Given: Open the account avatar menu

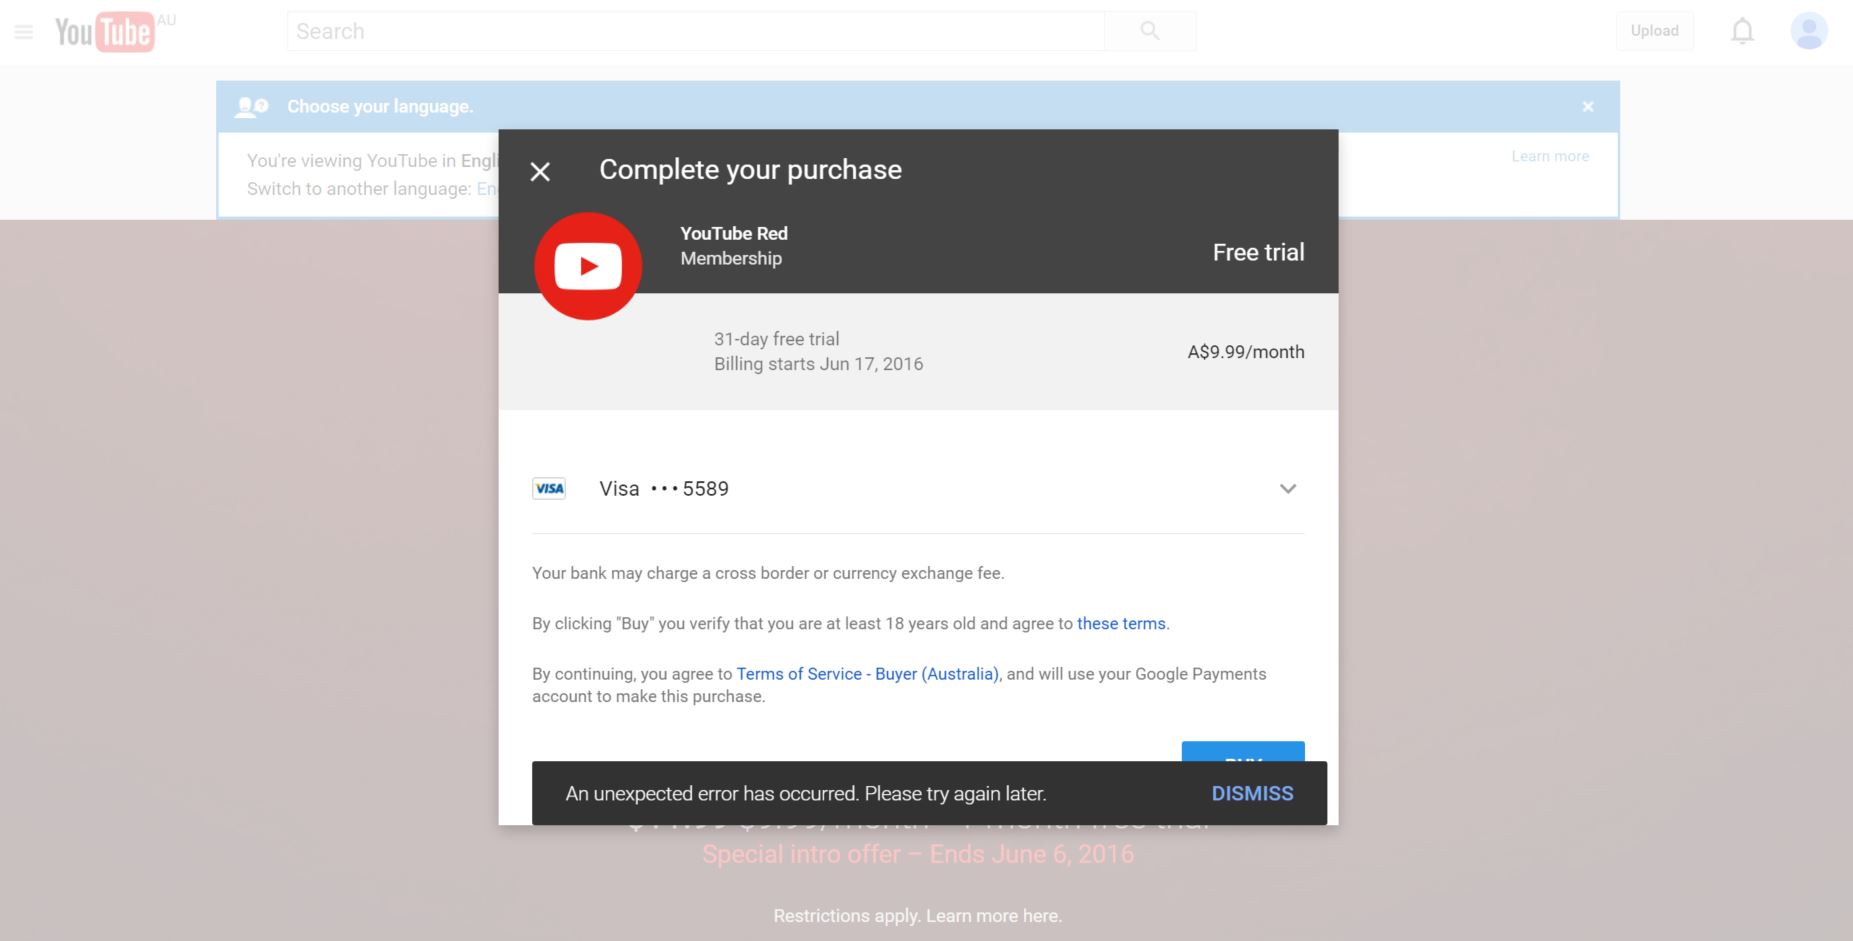Looking at the screenshot, I should coord(1808,31).
